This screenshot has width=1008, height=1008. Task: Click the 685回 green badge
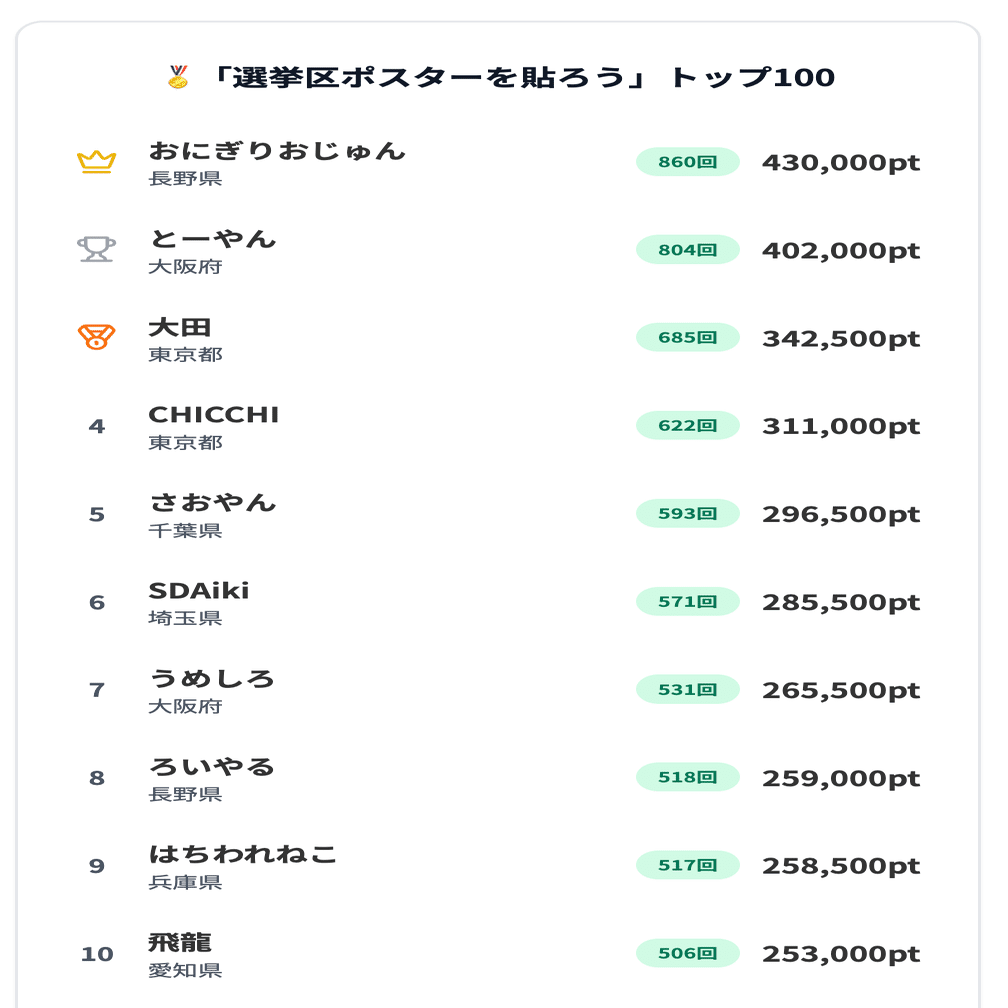pyautogui.click(x=687, y=338)
